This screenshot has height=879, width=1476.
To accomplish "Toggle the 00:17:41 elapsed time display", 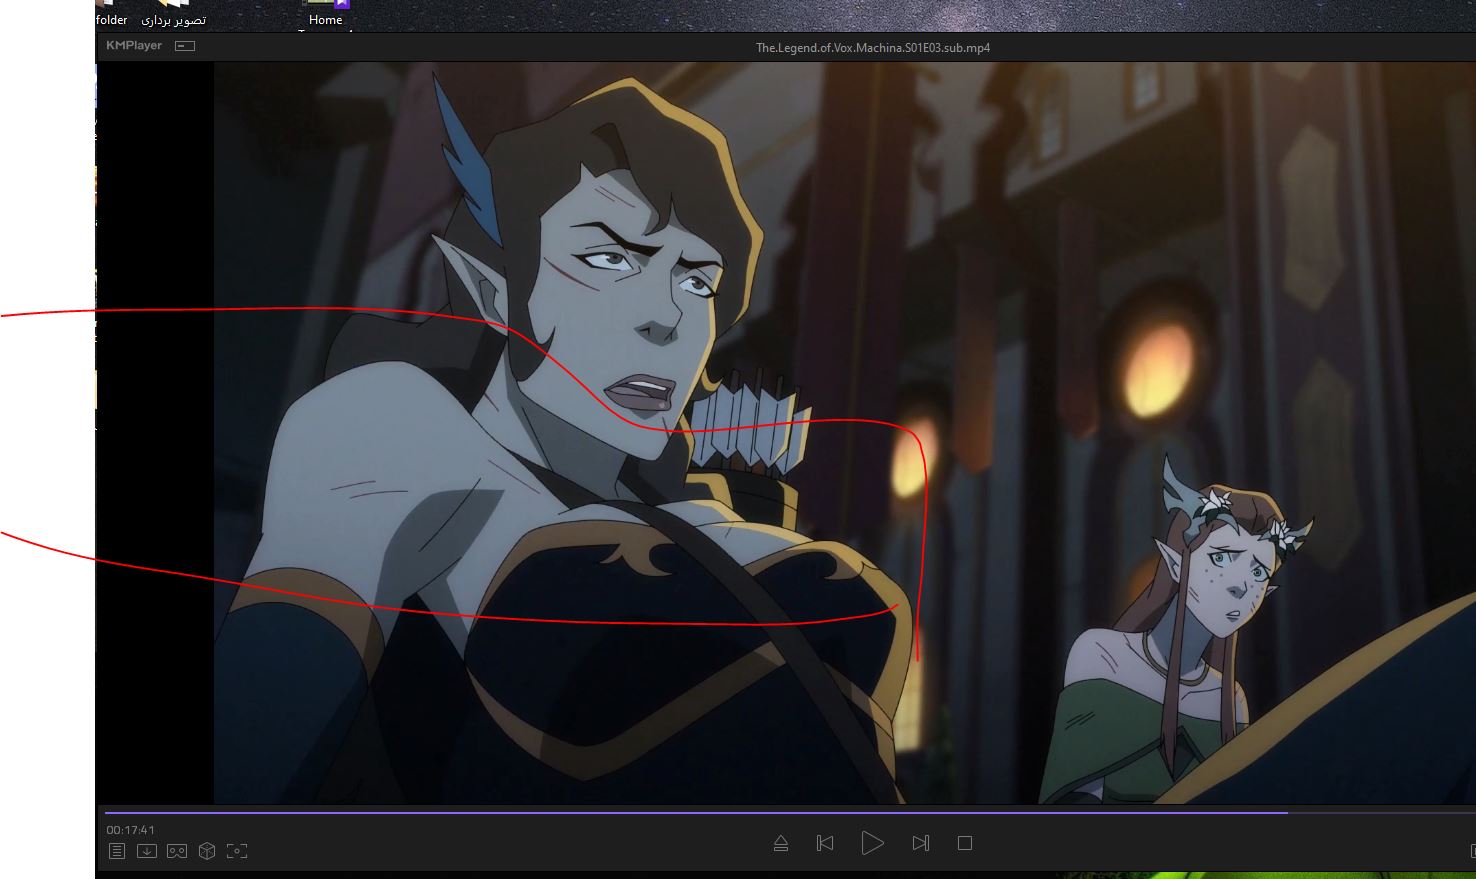I will coord(131,830).
